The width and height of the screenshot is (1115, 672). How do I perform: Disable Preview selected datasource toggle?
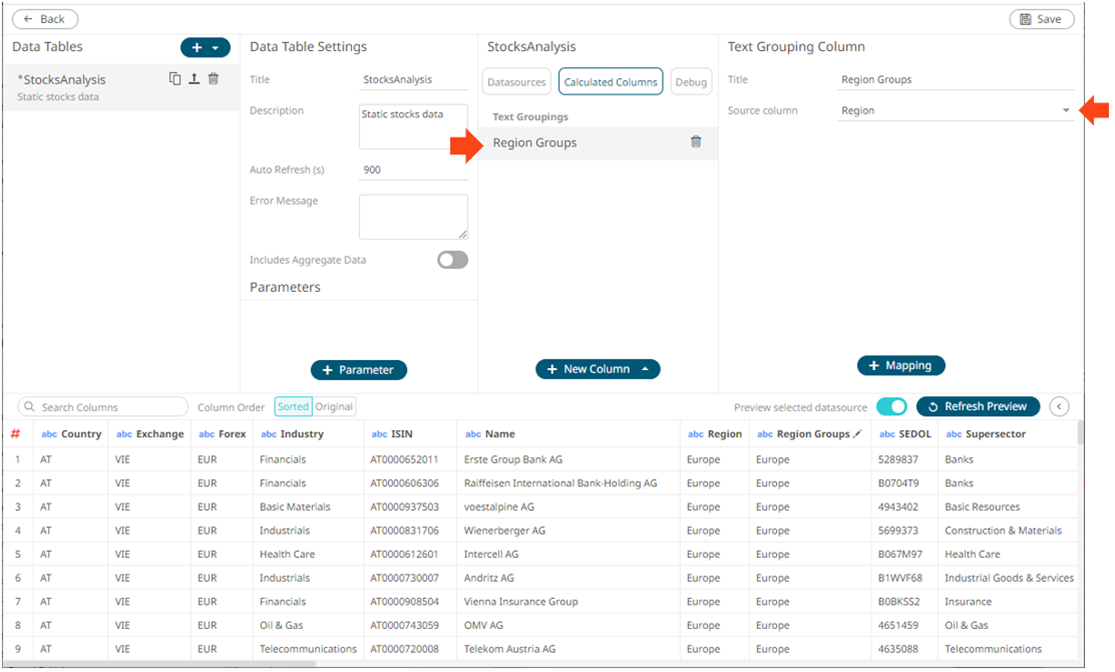891,406
